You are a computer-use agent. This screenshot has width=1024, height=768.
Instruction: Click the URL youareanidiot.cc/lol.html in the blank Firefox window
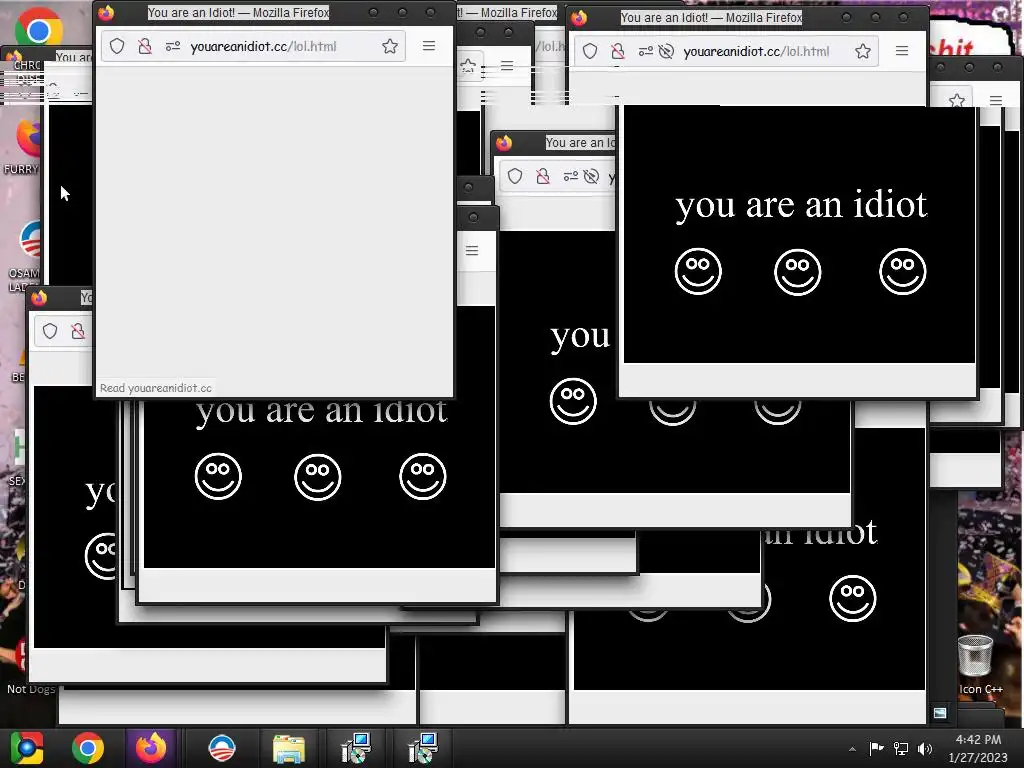[263, 46]
